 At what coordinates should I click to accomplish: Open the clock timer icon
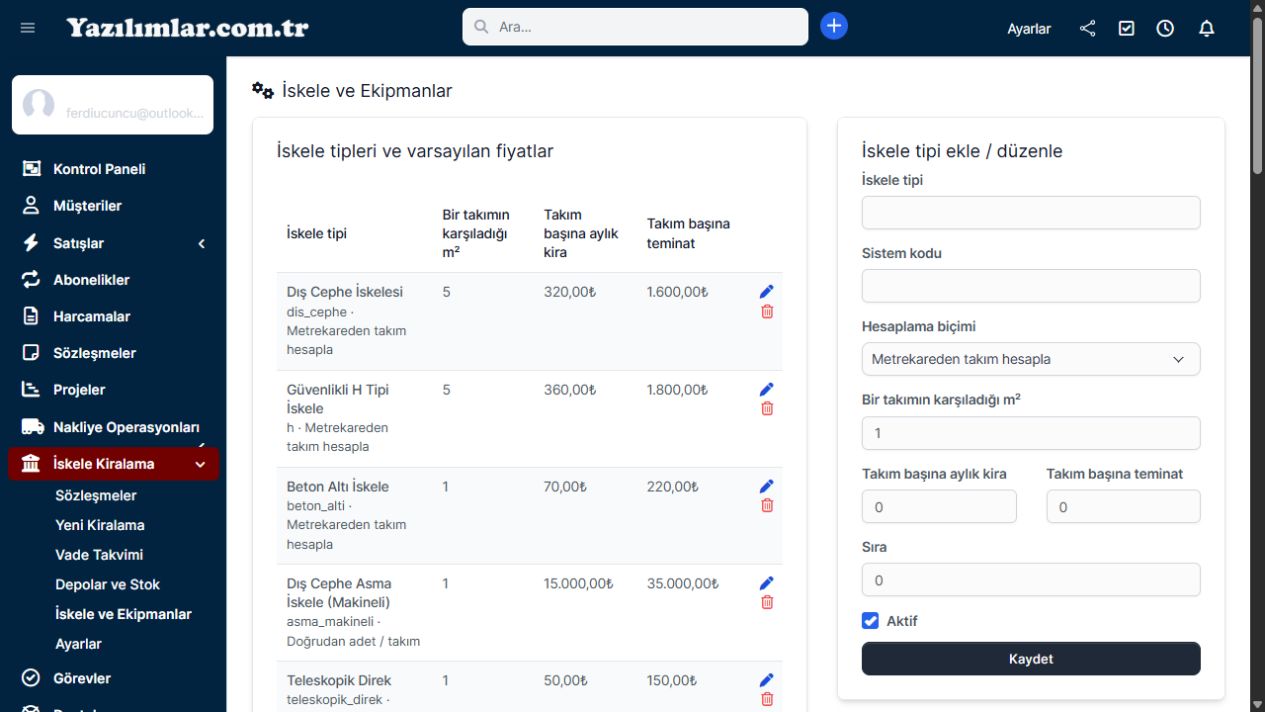pos(1165,28)
